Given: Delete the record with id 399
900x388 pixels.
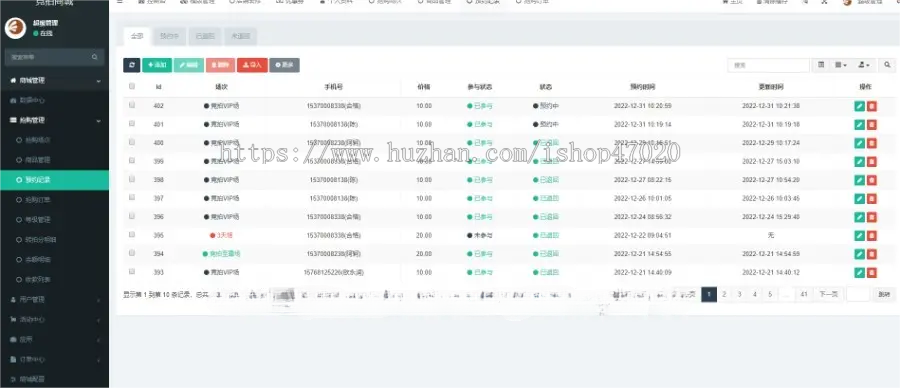Looking at the screenshot, I should [872, 161].
